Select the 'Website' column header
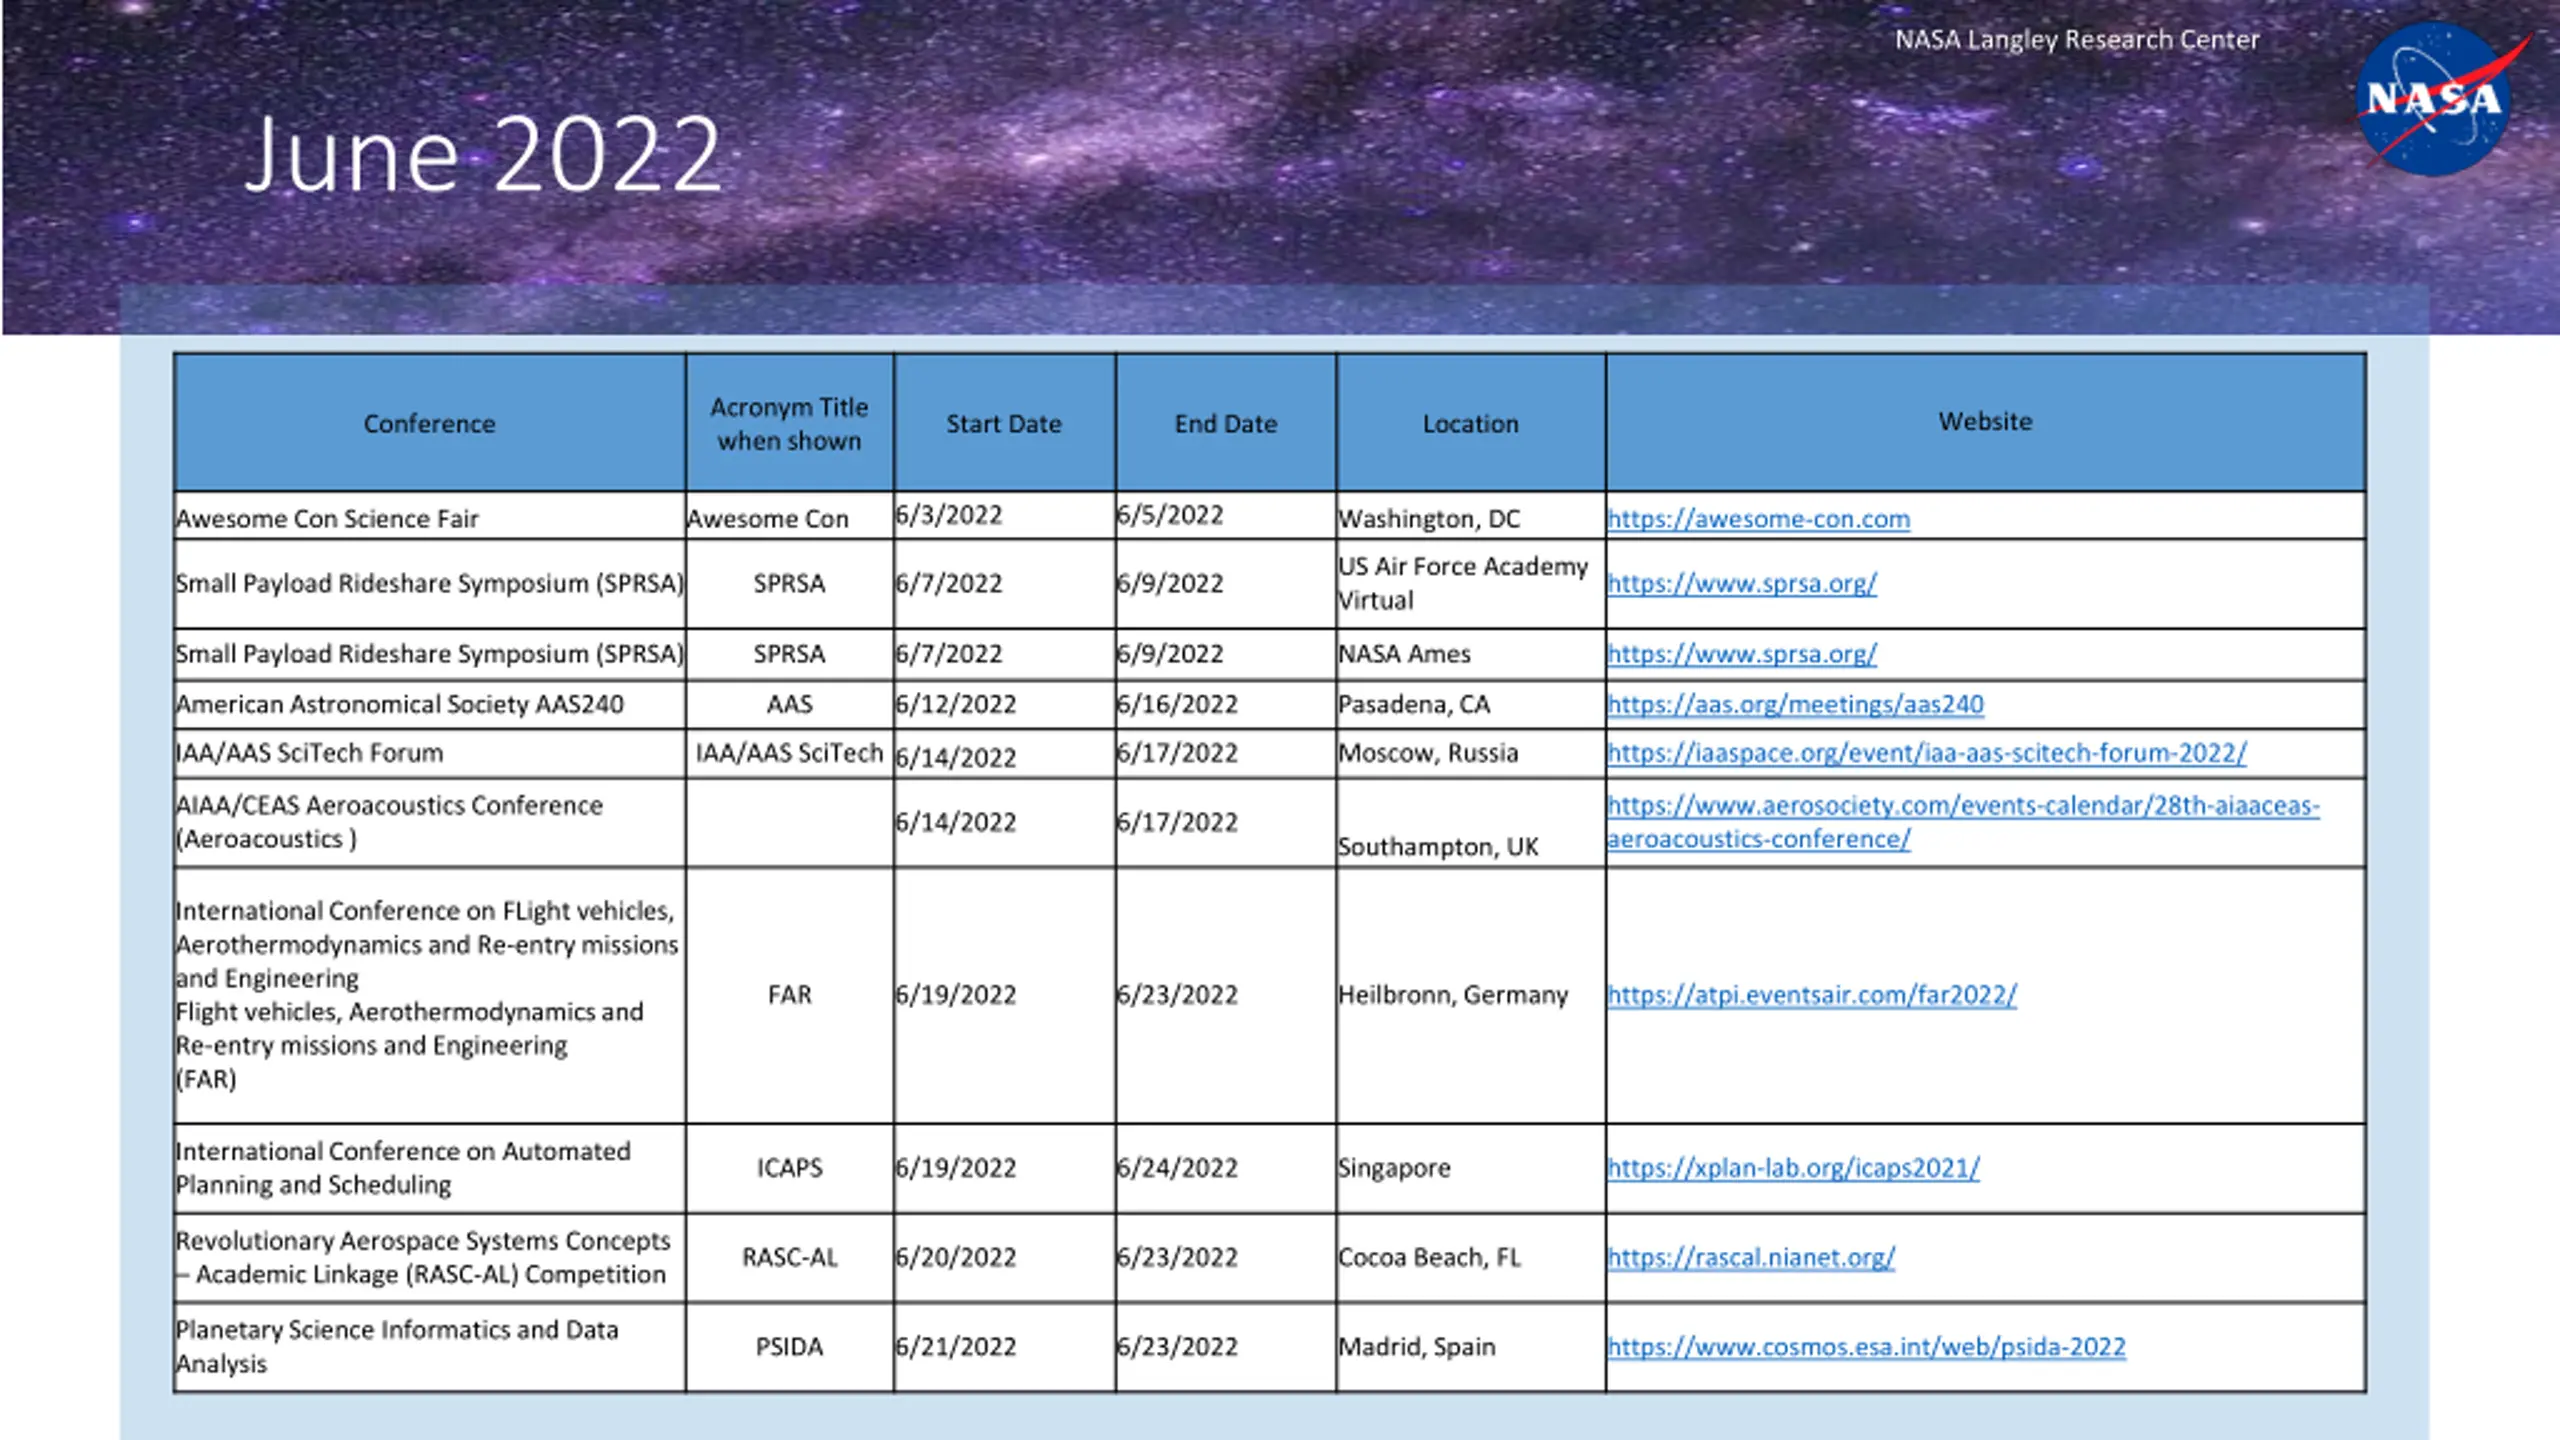The image size is (2560, 1440). tap(1986, 421)
